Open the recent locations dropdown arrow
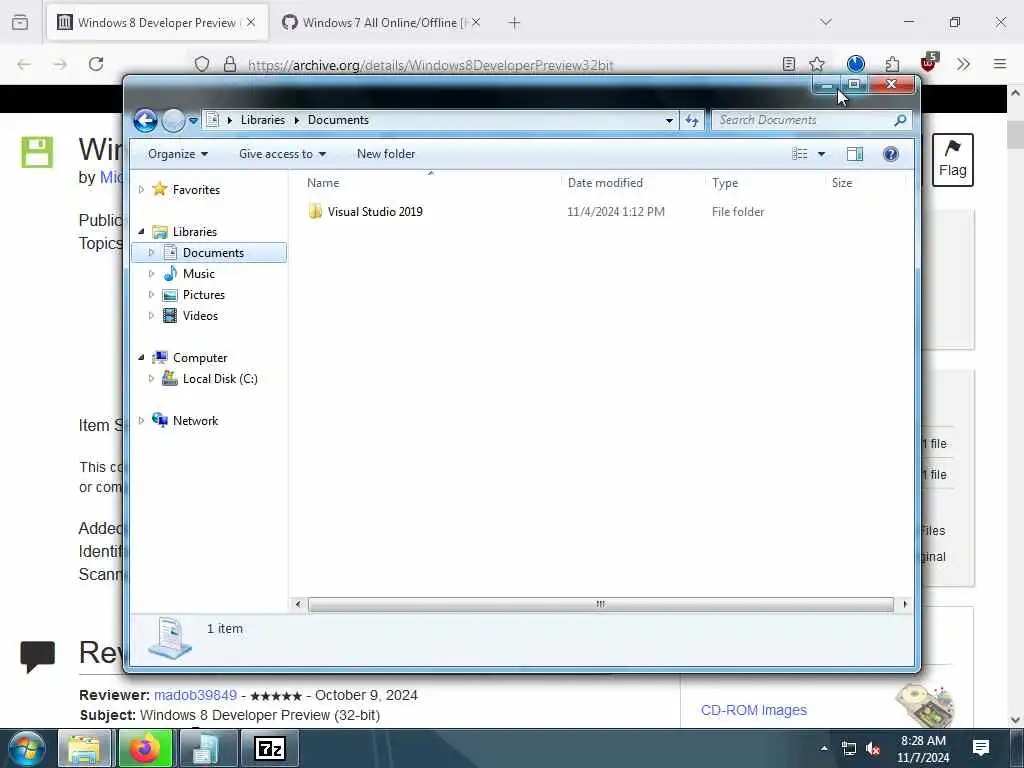Screen dimensions: 1024x768 [193, 121]
